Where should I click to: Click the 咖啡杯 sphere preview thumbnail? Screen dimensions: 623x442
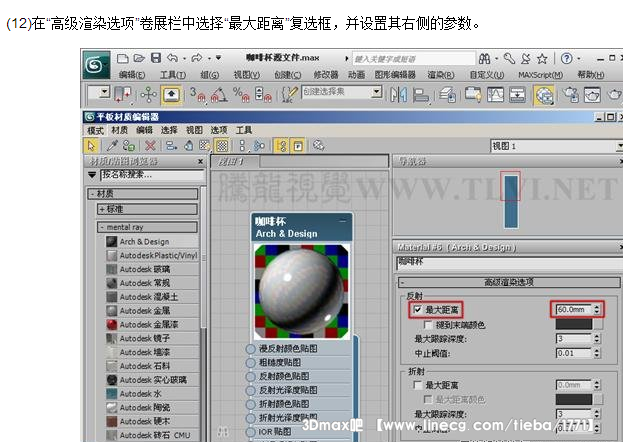tap(302, 291)
